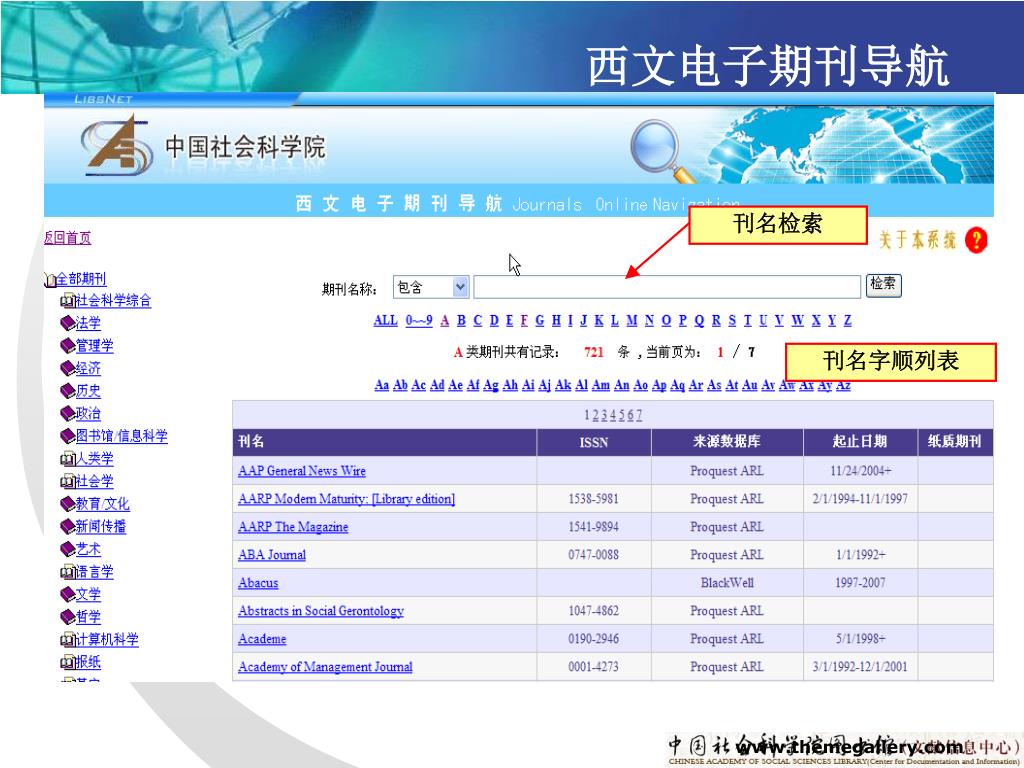Select 图书馆/信息科学 category link
This screenshot has height=768, width=1024.
point(121,436)
